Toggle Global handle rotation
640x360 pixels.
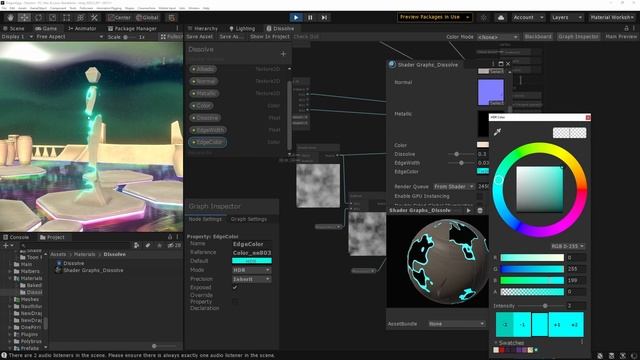click(x=147, y=18)
